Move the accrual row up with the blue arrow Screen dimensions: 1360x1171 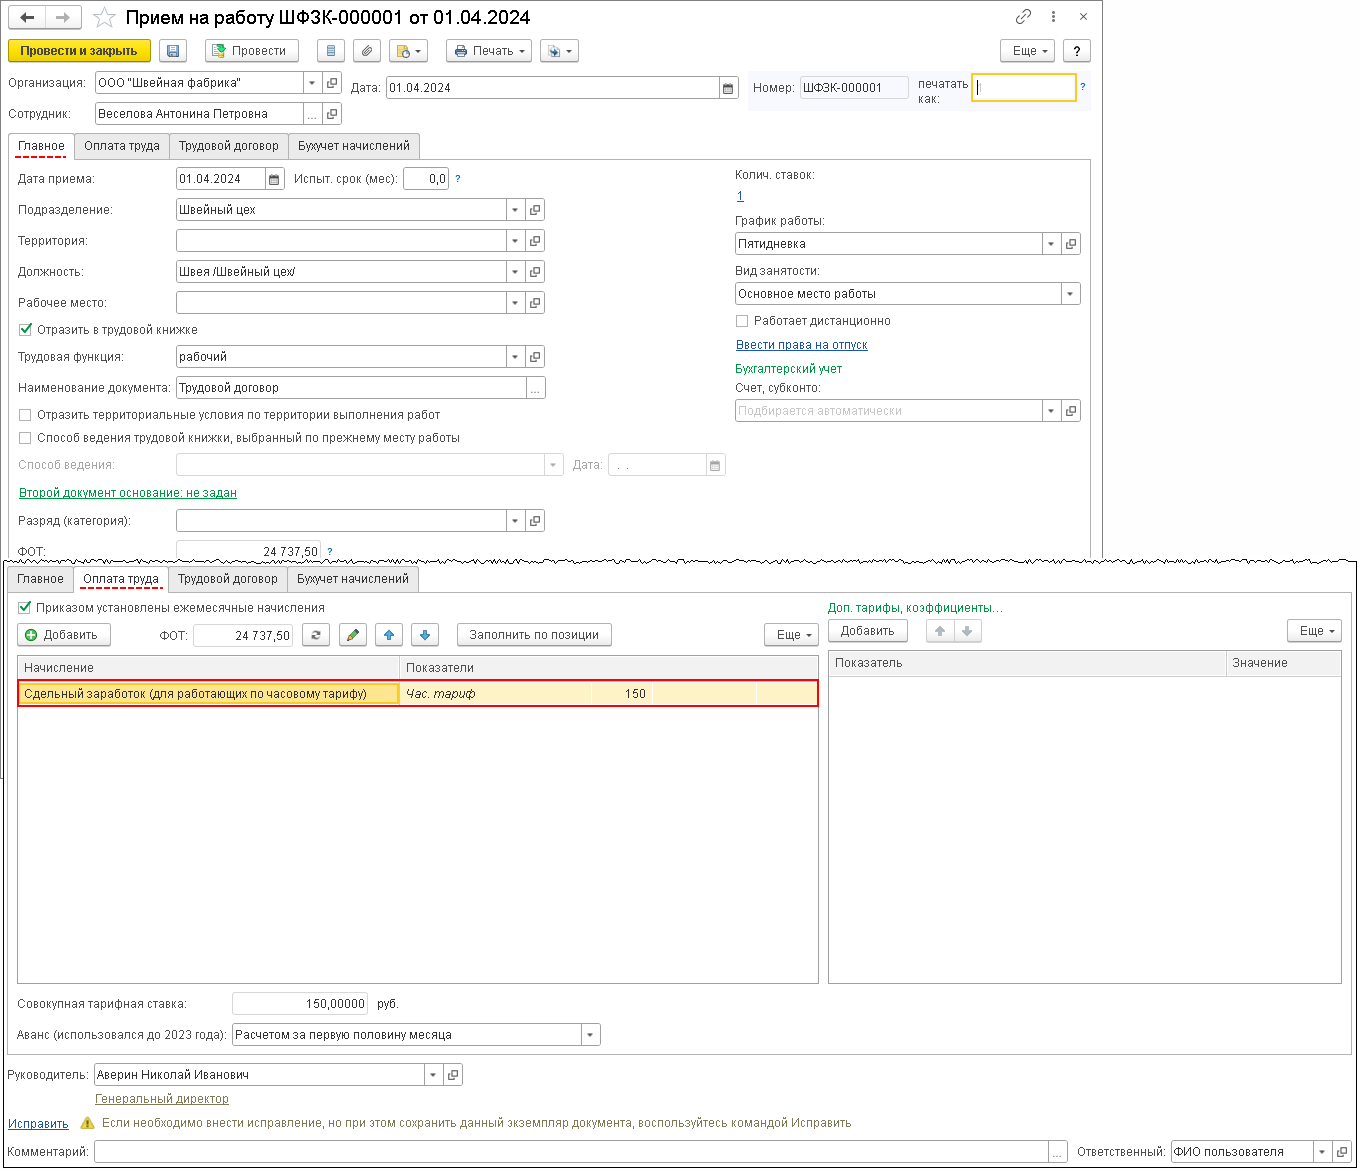coord(389,635)
